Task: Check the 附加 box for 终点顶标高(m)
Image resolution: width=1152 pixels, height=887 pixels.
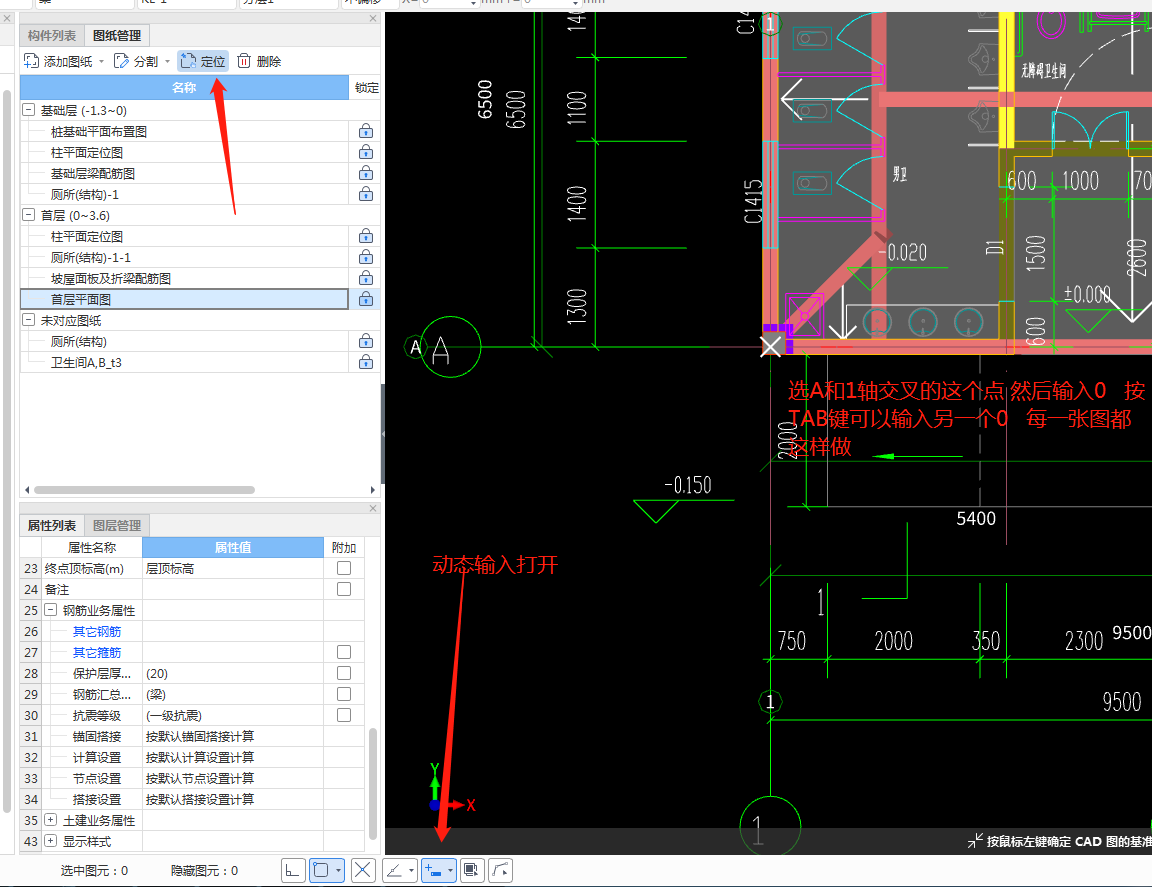Action: (x=344, y=568)
